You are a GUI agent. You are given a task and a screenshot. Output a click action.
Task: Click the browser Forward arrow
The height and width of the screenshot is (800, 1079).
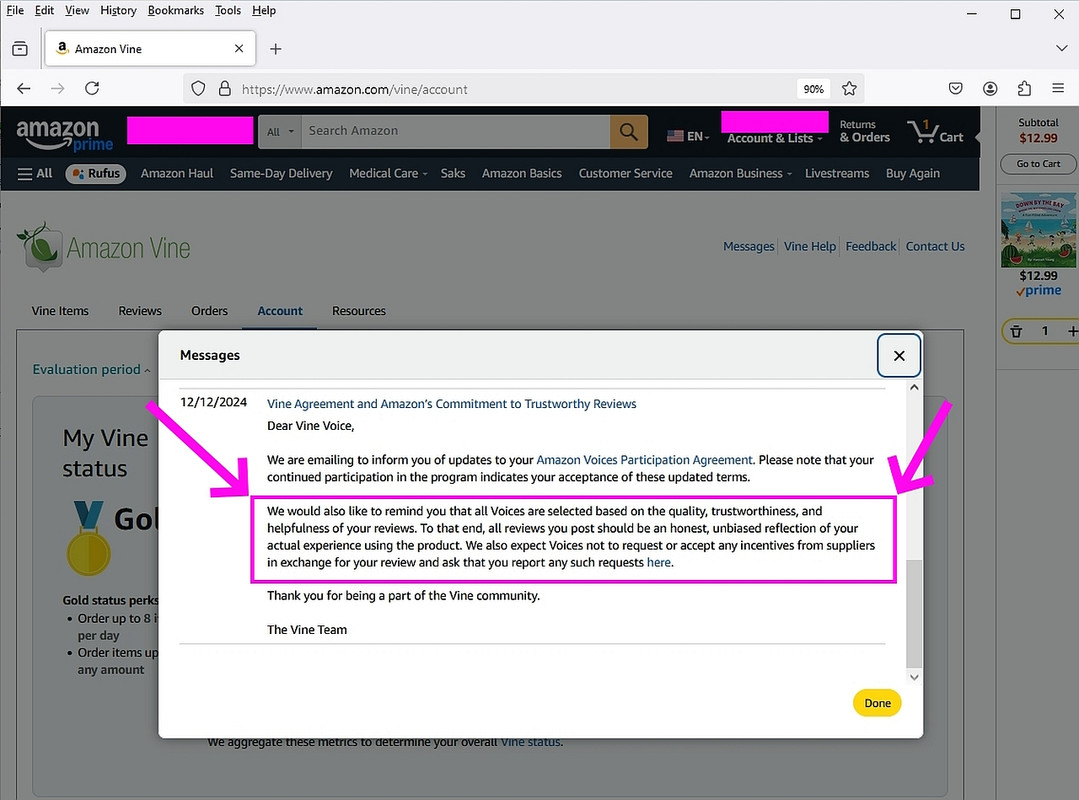pyautogui.click(x=58, y=89)
